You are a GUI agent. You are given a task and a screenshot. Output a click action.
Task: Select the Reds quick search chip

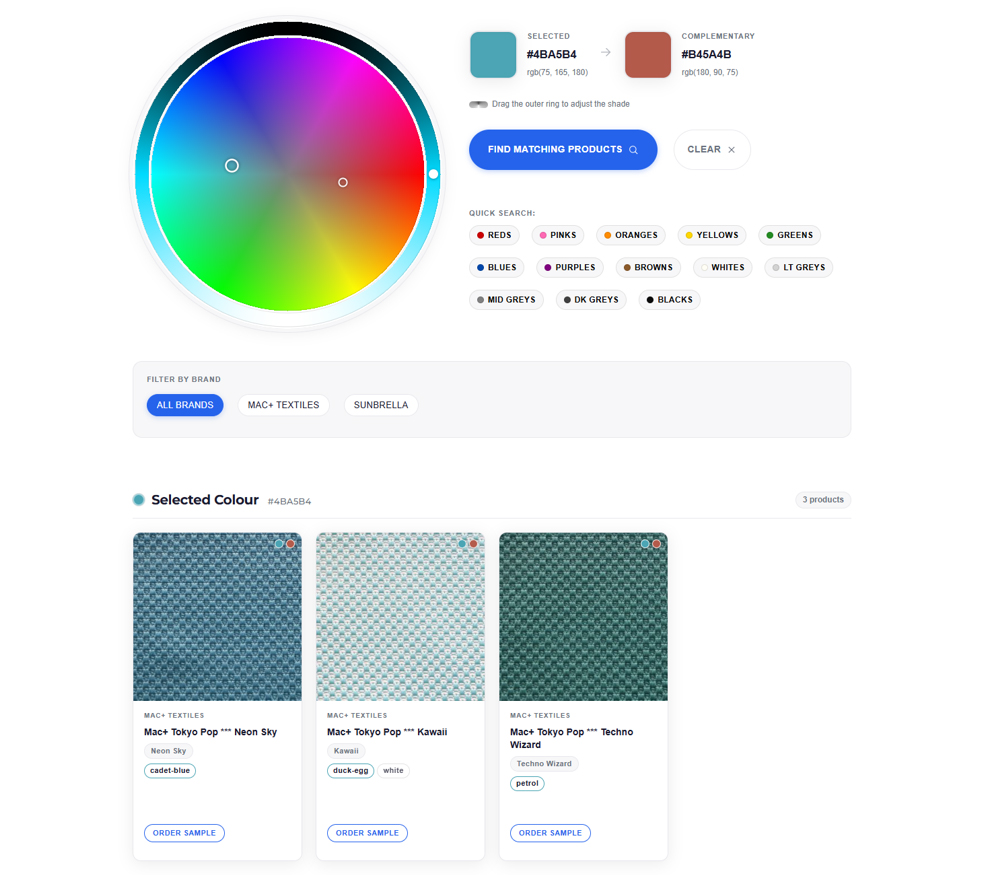tap(494, 235)
